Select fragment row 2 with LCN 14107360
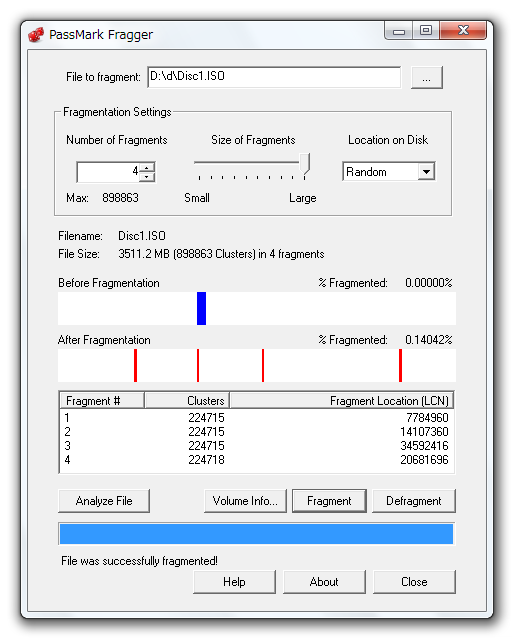 click(257, 432)
